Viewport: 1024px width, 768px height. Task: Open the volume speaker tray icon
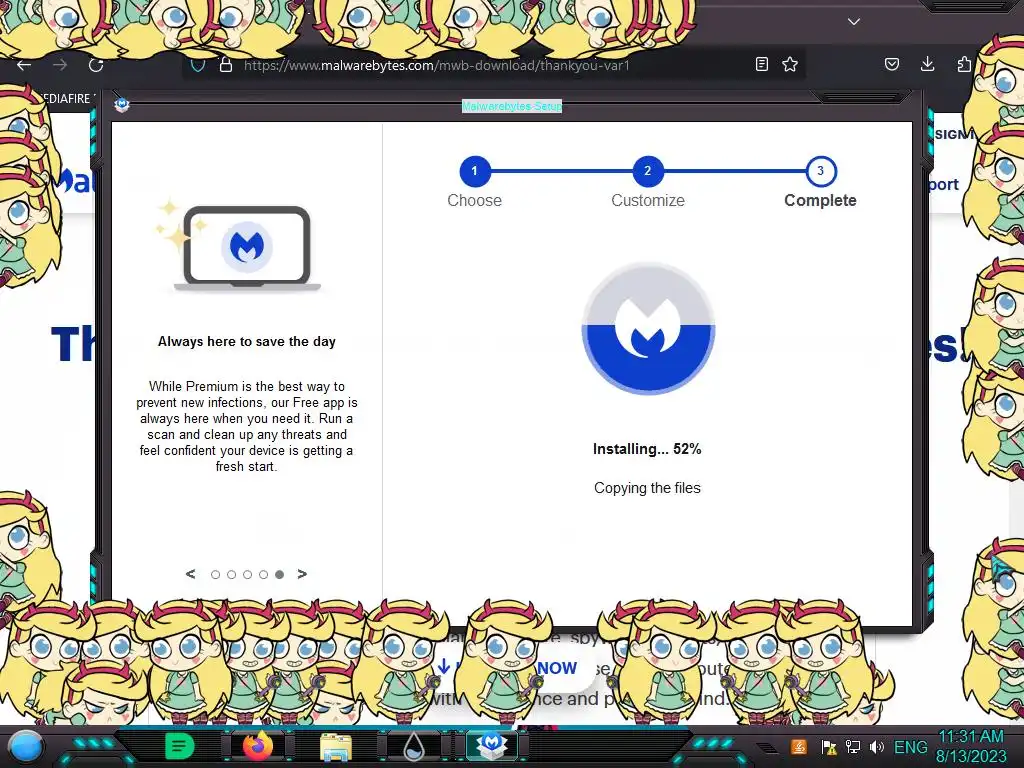(x=876, y=747)
